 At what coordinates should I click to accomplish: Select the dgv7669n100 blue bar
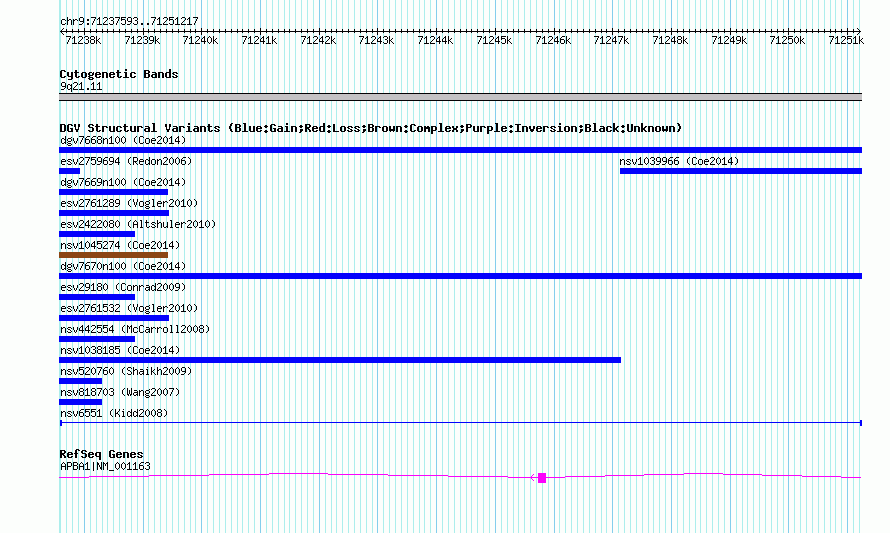114,192
